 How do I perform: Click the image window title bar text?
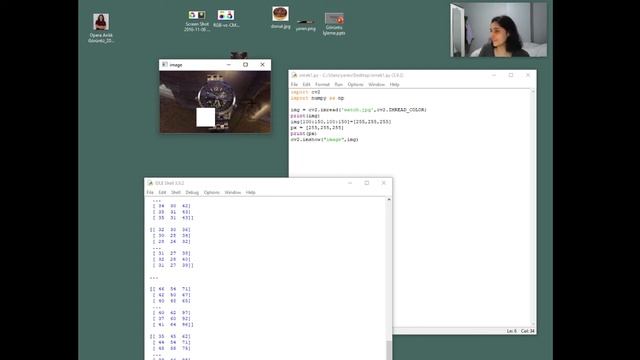(x=176, y=65)
